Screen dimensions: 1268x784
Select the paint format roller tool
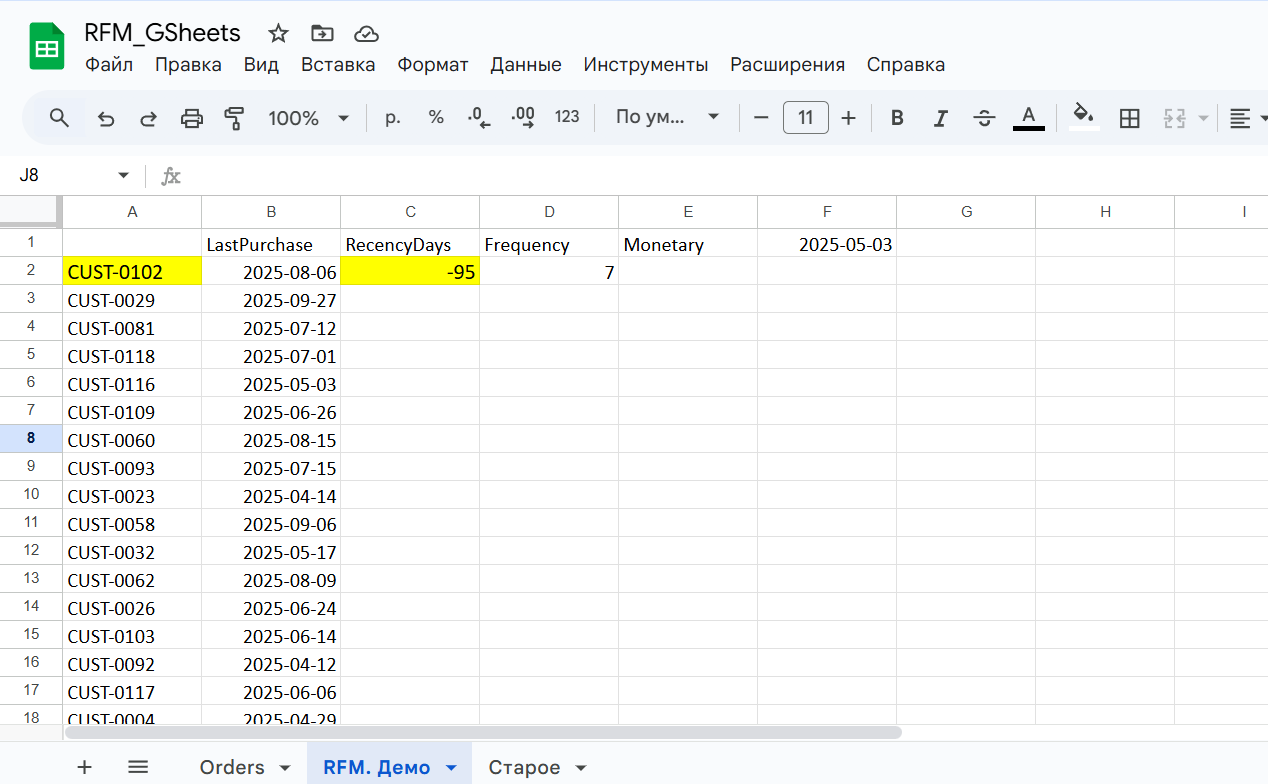point(234,118)
